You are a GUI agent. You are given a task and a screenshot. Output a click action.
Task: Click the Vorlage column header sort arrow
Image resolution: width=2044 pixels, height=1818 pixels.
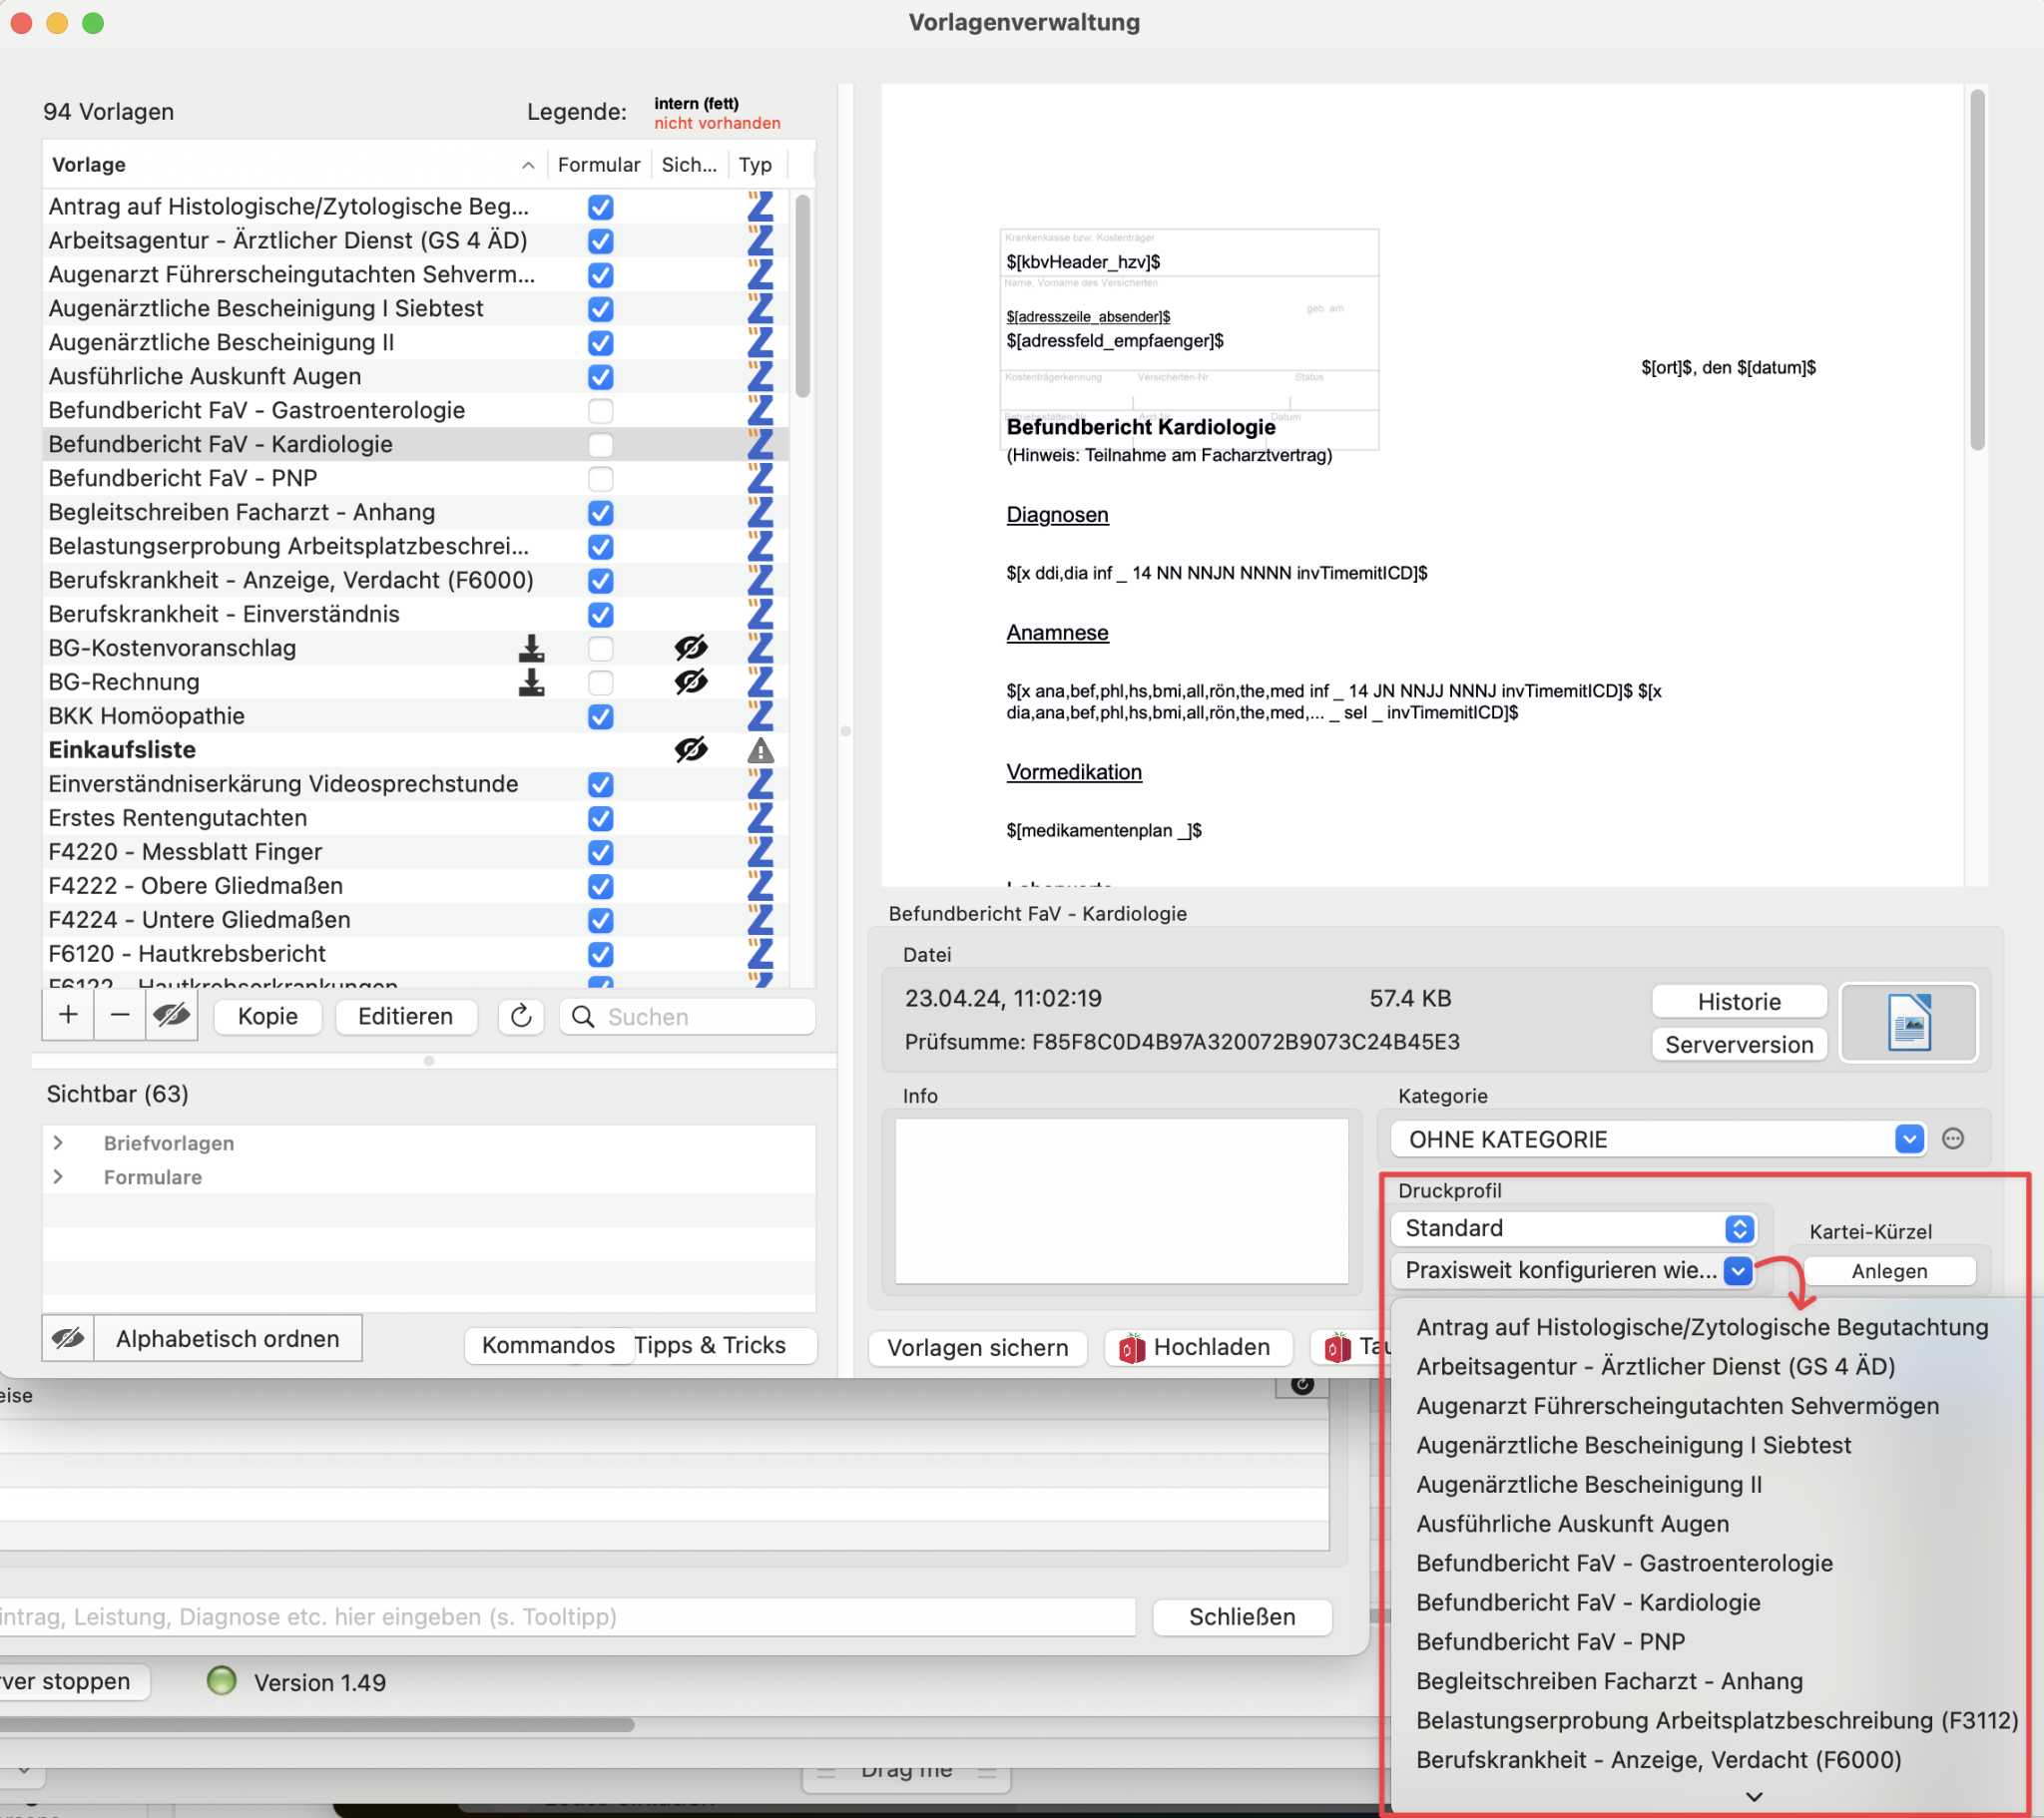coord(528,165)
